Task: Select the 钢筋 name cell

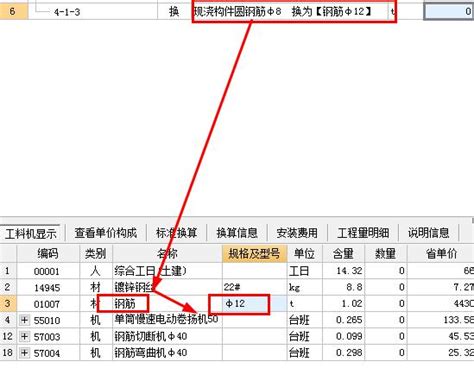Action: tap(167, 304)
